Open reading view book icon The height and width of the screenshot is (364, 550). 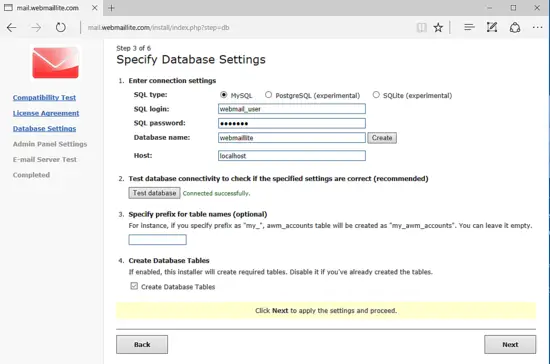click(x=421, y=27)
